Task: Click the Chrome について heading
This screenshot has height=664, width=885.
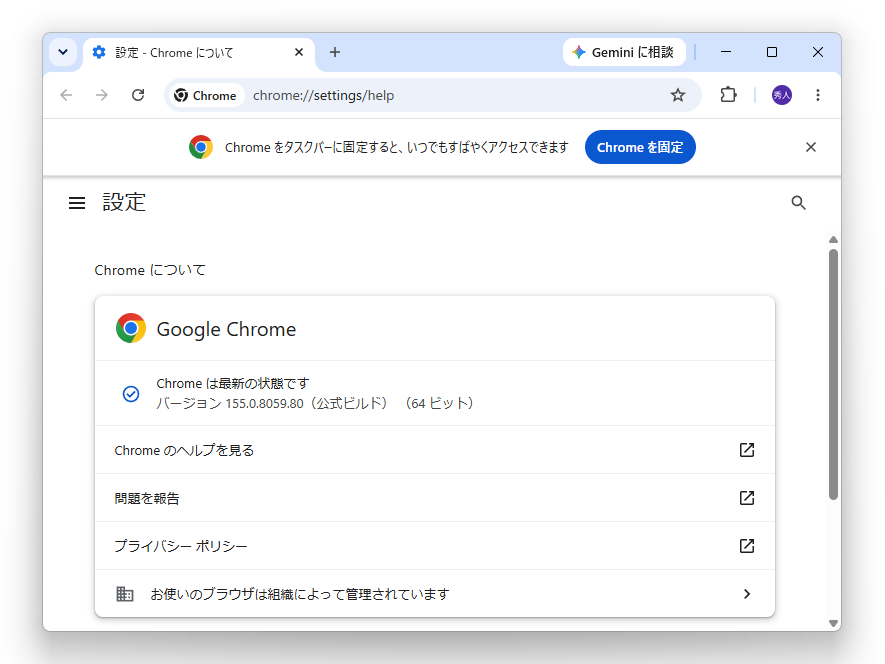Action: pos(150,270)
